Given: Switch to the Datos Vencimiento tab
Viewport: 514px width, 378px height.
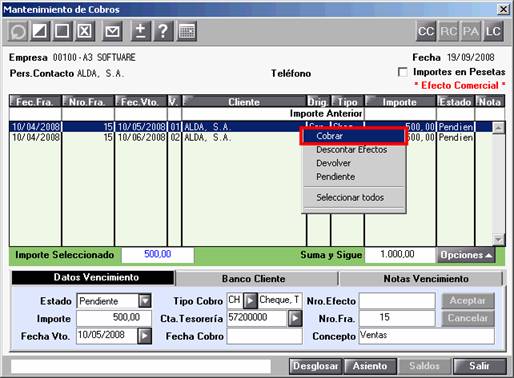Looking at the screenshot, I should 93,278.
